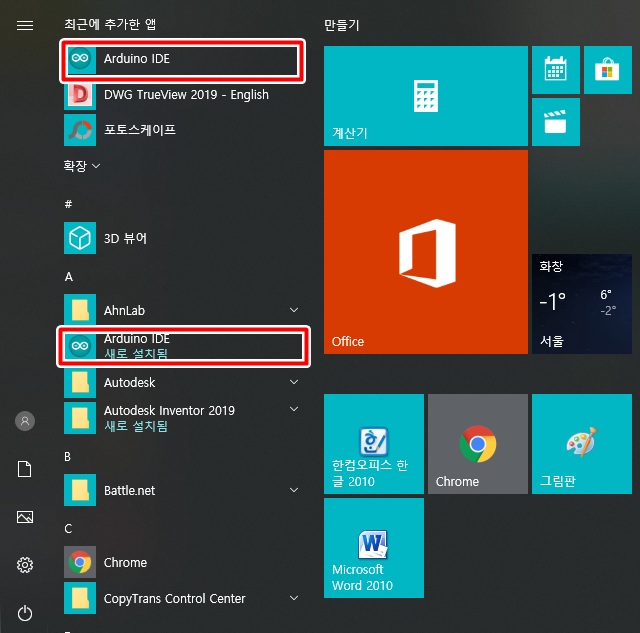Image resolution: width=640 pixels, height=633 pixels.
Task: Click the 만들기 tile group title
Action: click(342, 25)
